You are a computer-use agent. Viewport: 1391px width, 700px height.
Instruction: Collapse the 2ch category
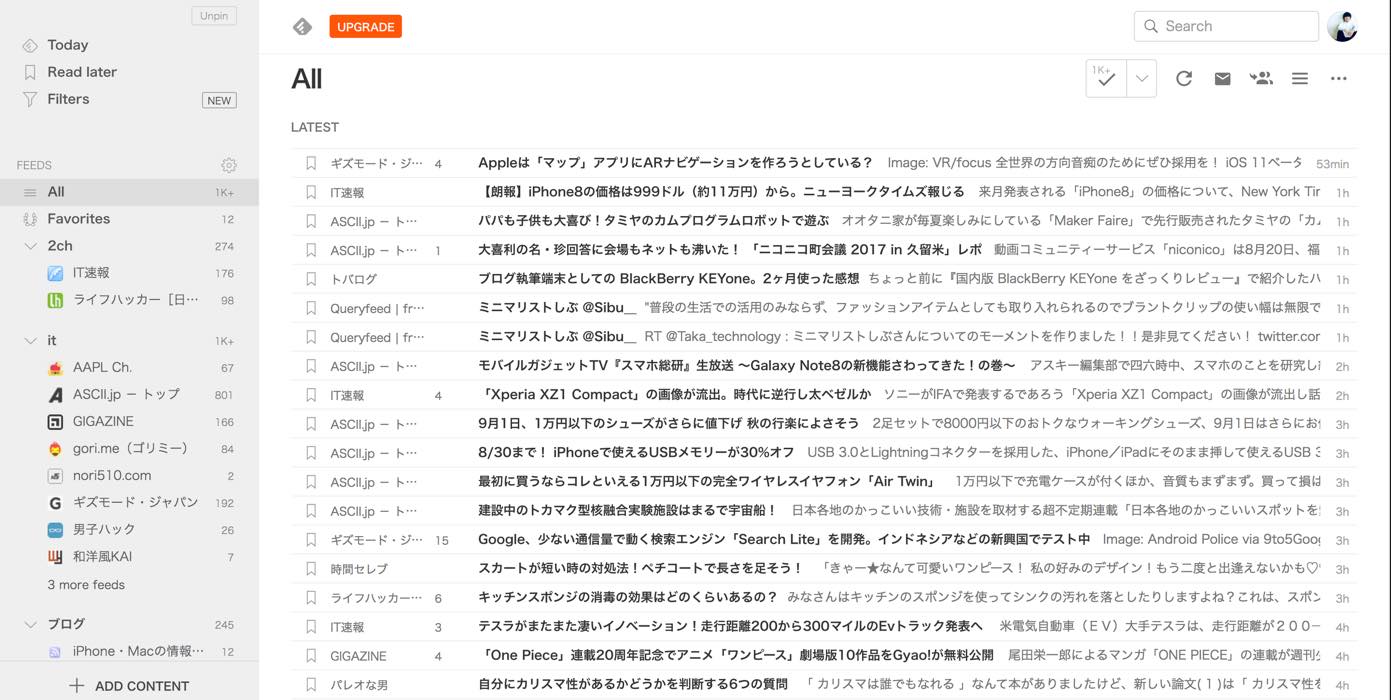point(30,246)
